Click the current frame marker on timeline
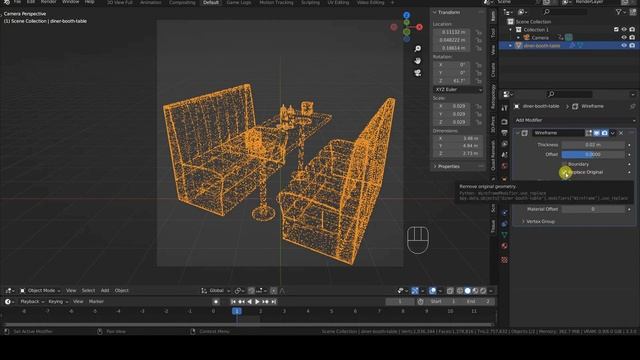Screen dimensions: 640x360 click(x=237, y=311)
